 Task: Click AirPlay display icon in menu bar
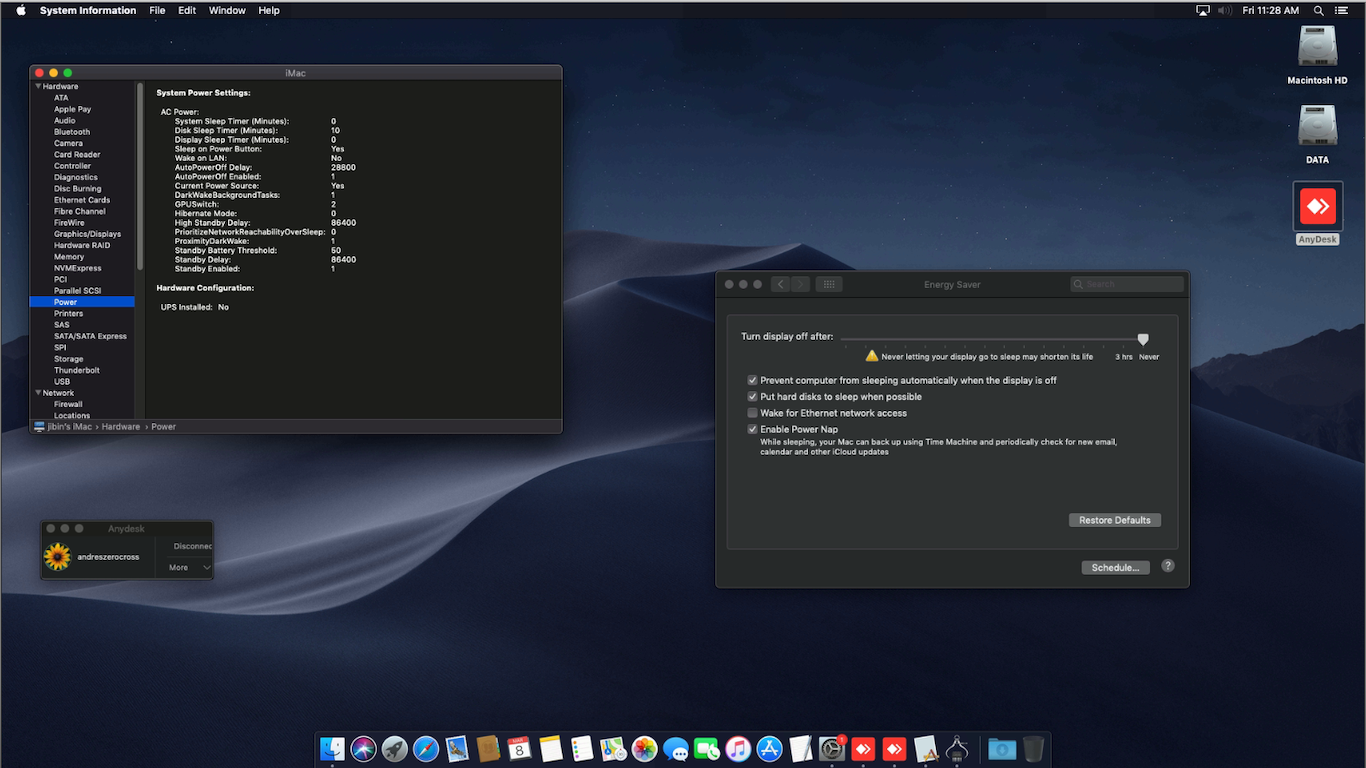1203,10
